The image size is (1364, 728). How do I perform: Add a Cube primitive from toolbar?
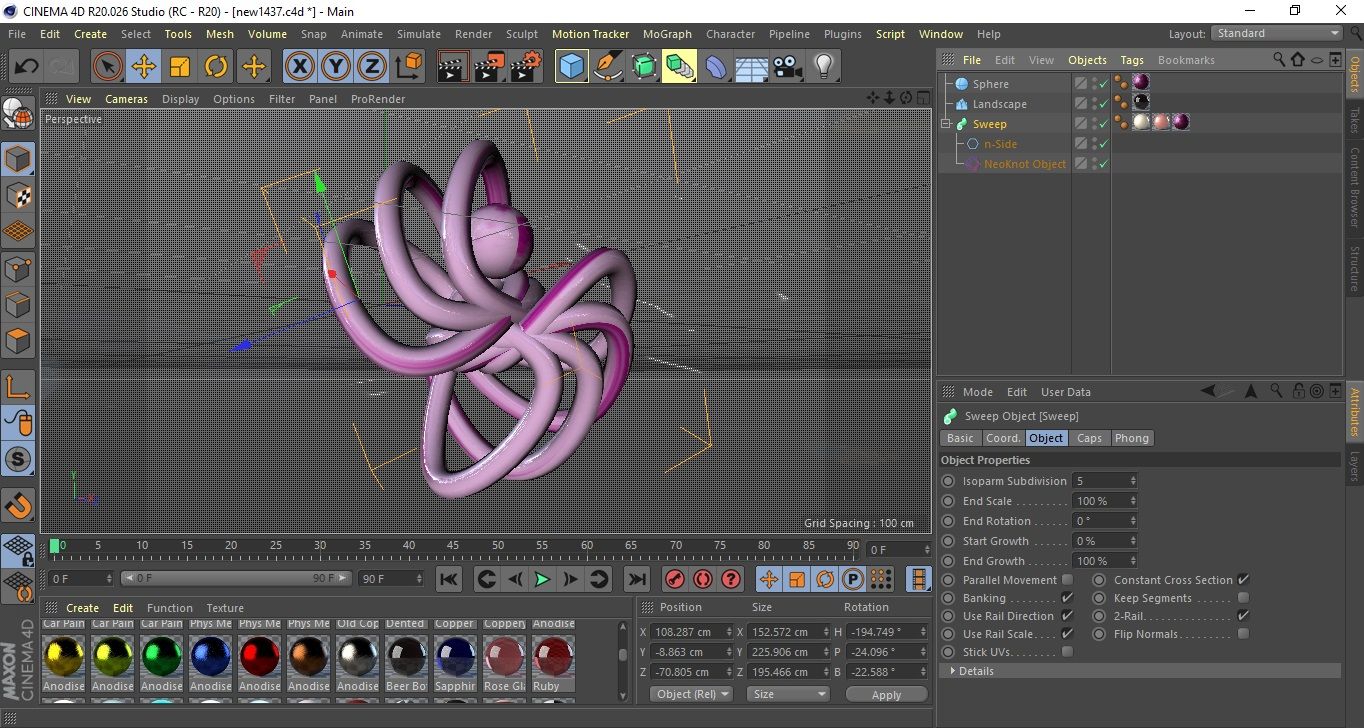[x=572, y=67]
